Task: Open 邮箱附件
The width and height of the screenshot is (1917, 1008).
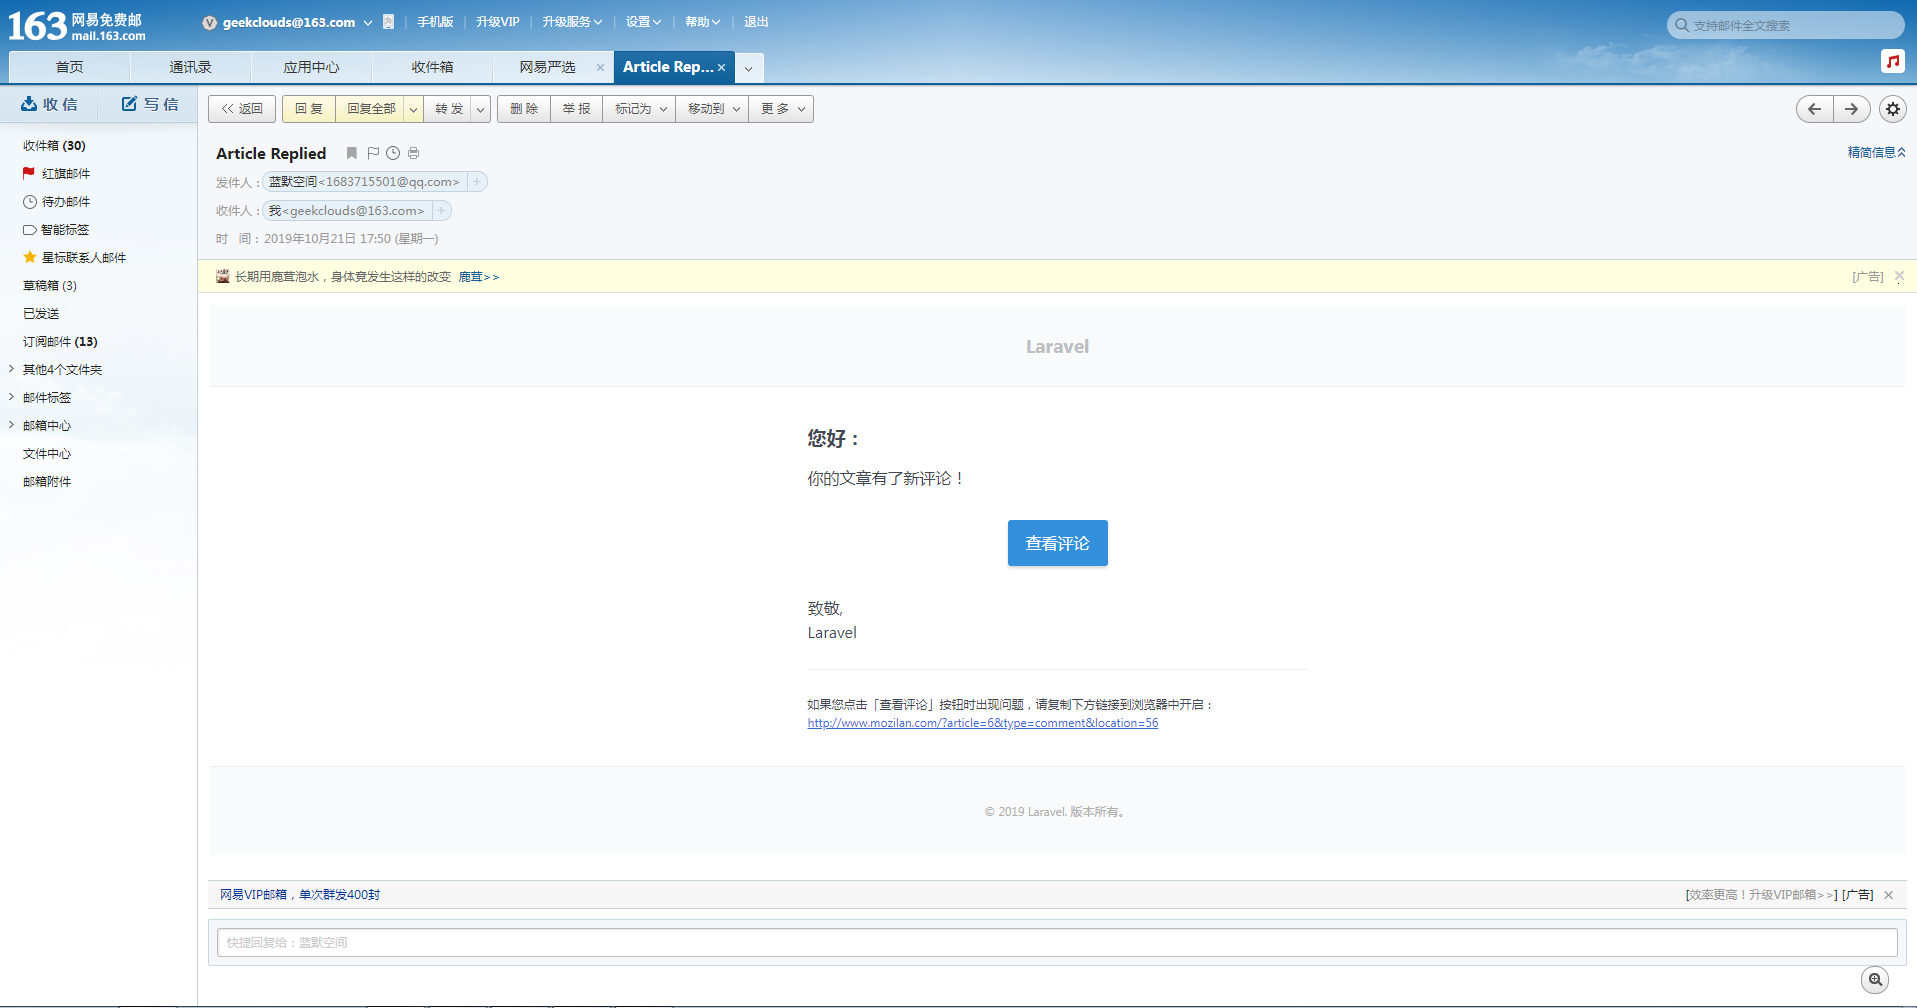Action: pyautogui.click(x=47, y=482)
